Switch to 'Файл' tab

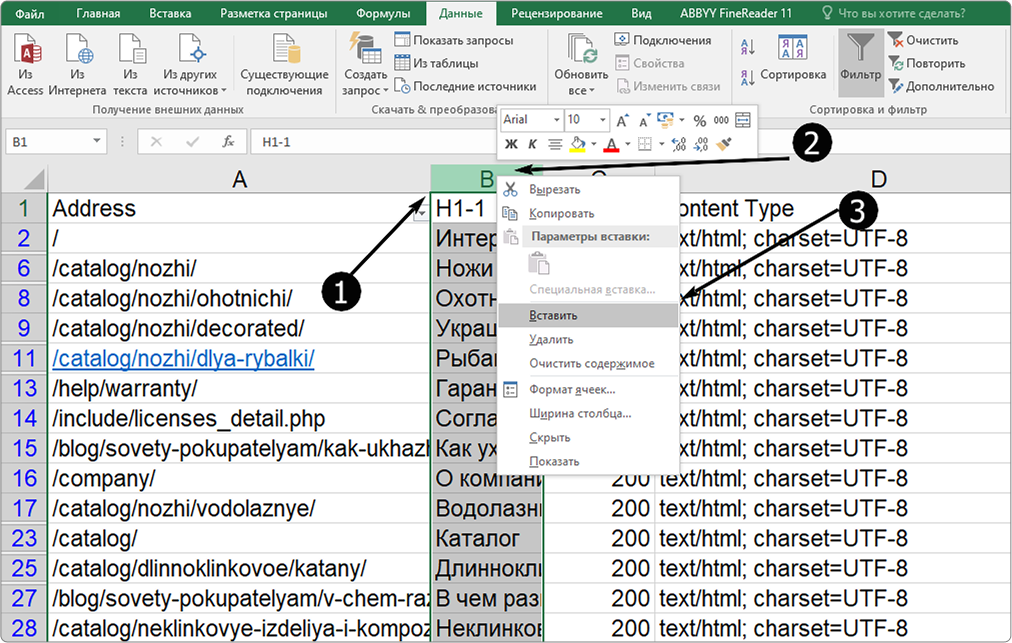click(x=30, y=13)
